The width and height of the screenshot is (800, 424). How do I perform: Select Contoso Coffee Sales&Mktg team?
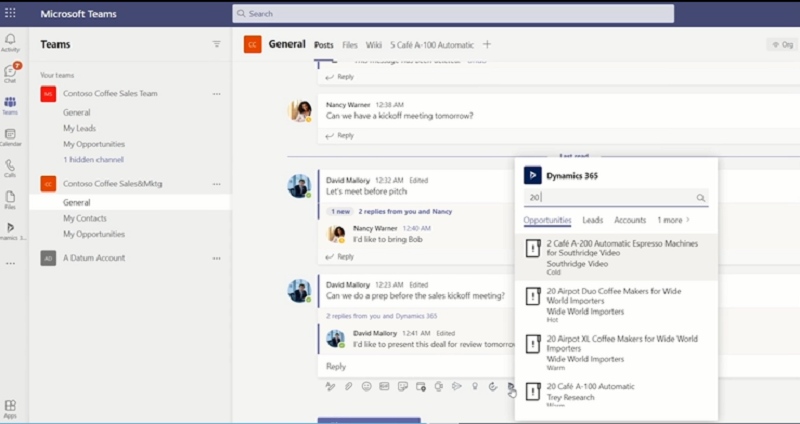click(x=113, y=184)
